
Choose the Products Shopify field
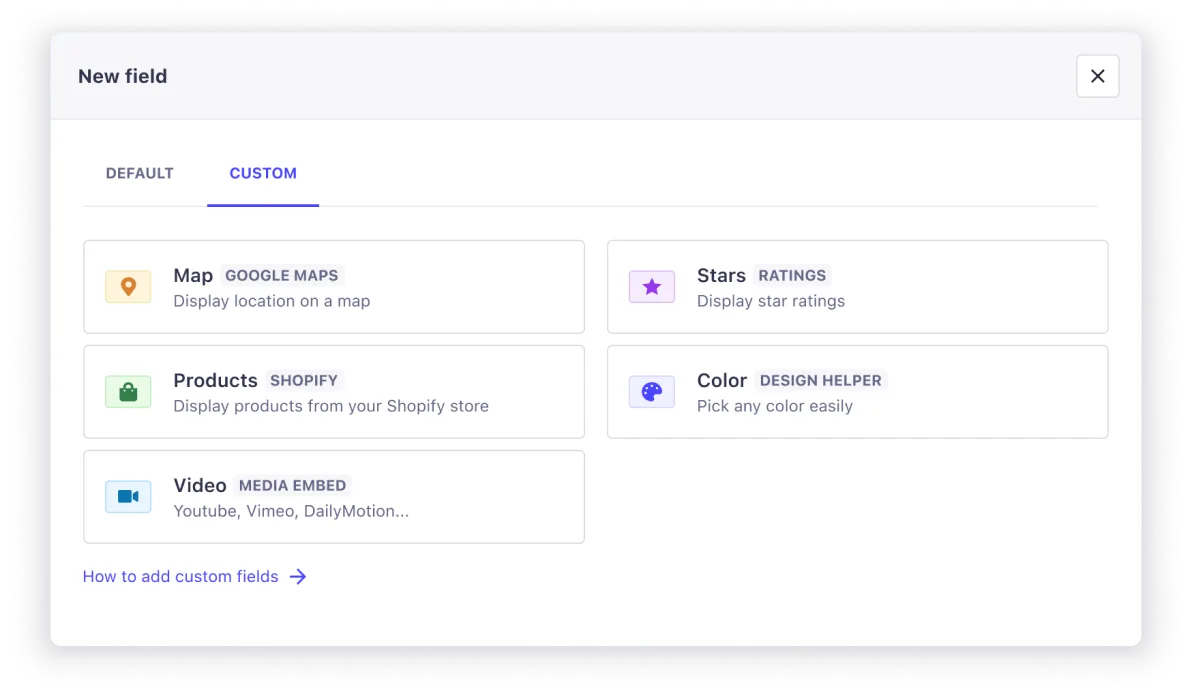point(334,391)
